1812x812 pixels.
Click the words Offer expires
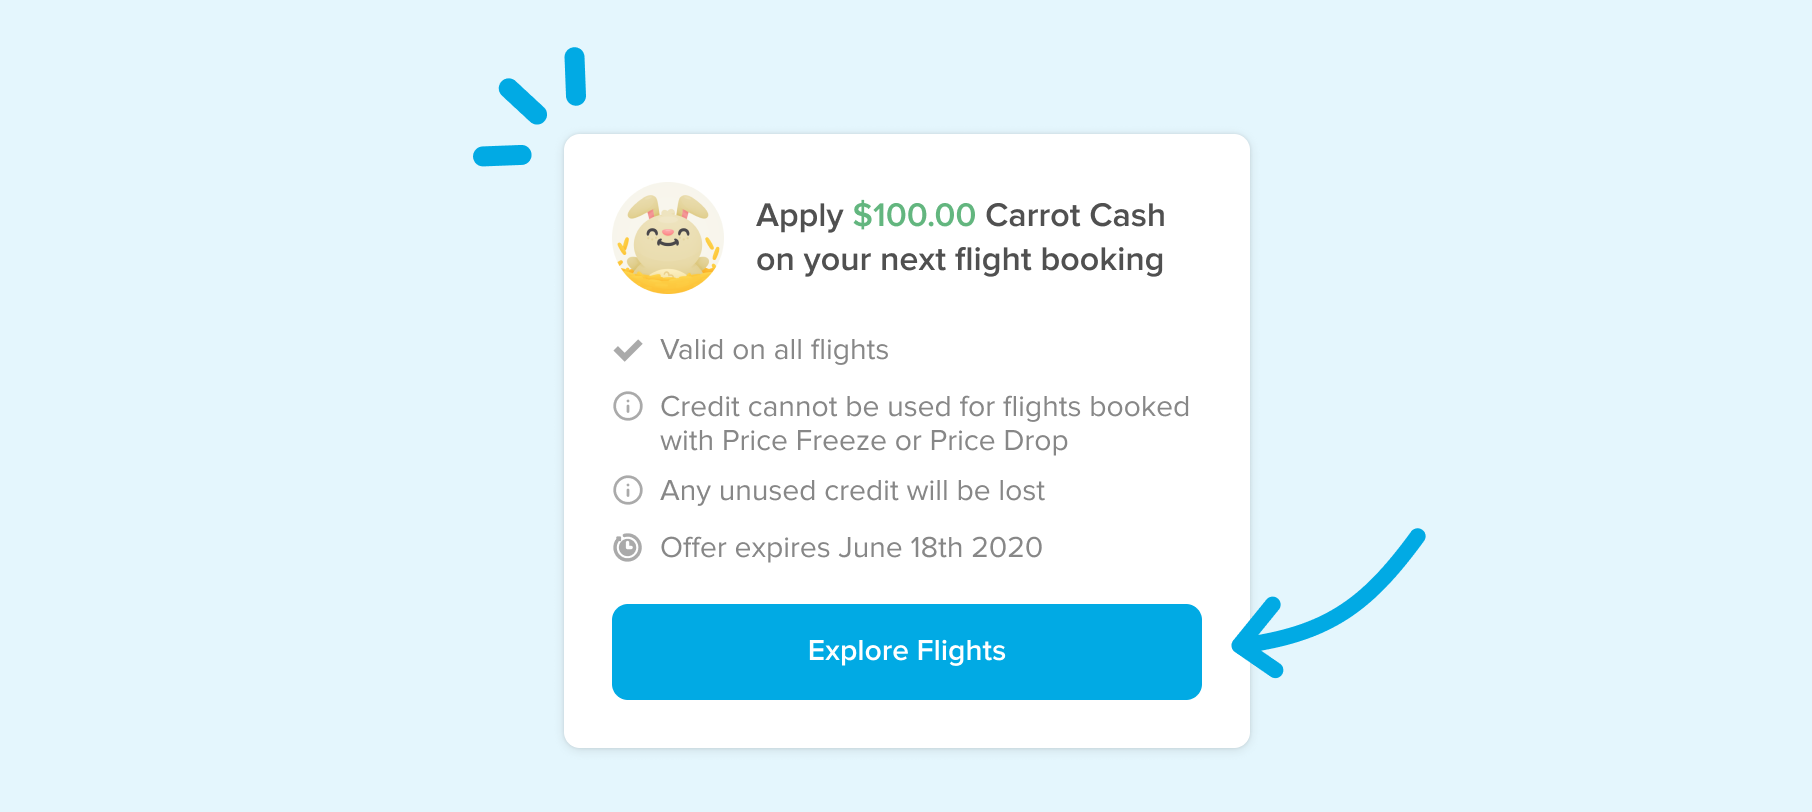coord(745,548)
